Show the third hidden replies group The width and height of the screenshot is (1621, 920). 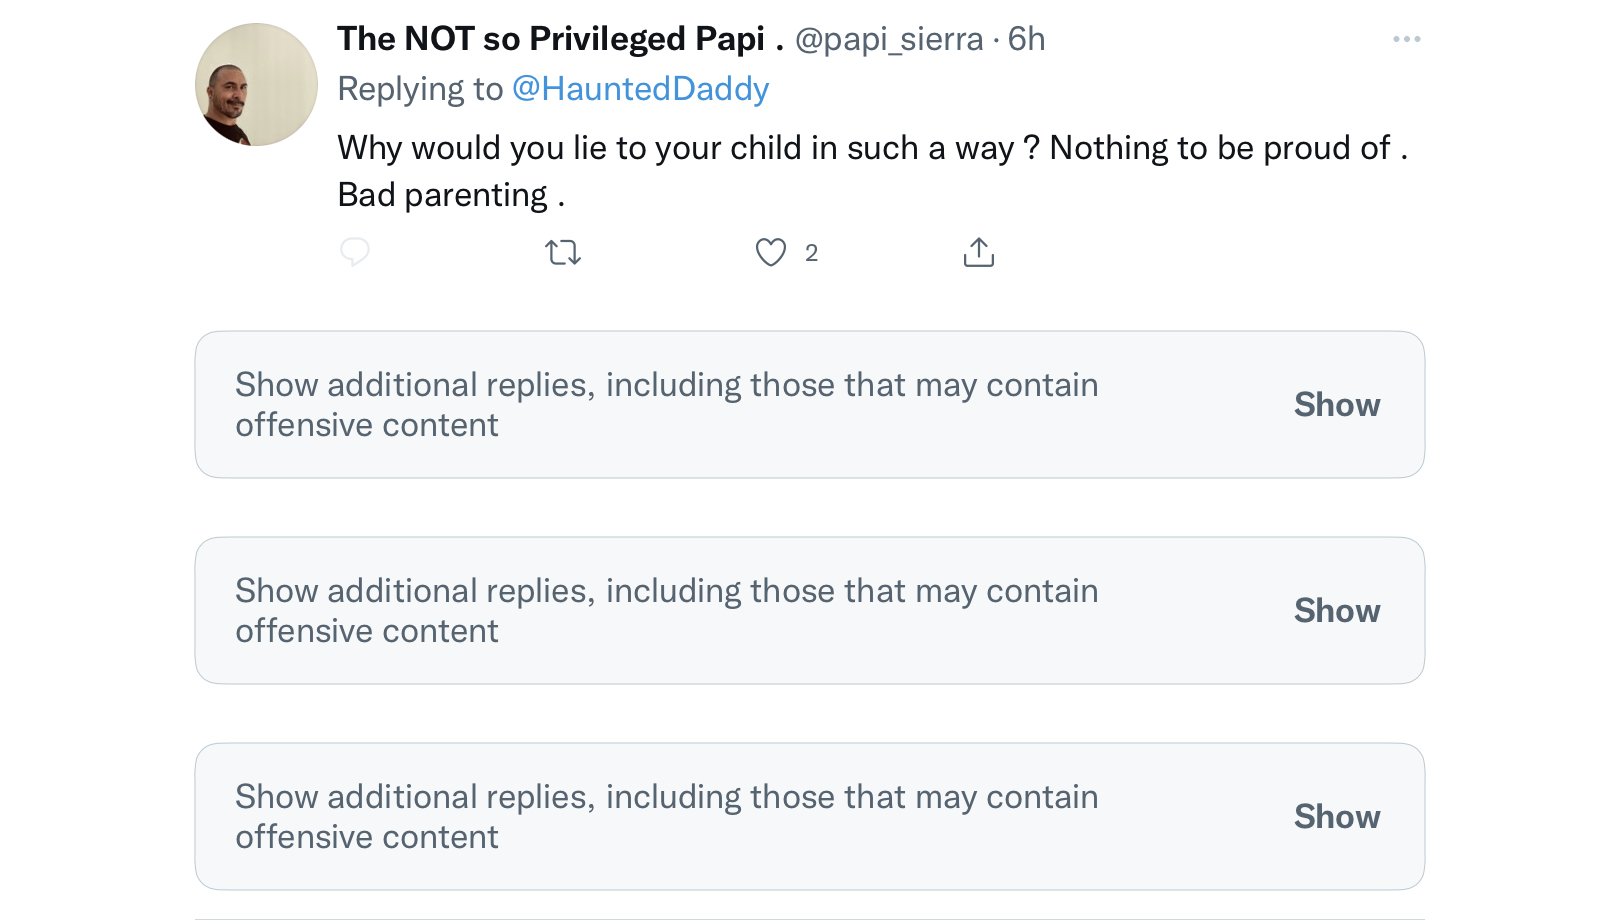pyautogui.click(x=1337, y=817)
